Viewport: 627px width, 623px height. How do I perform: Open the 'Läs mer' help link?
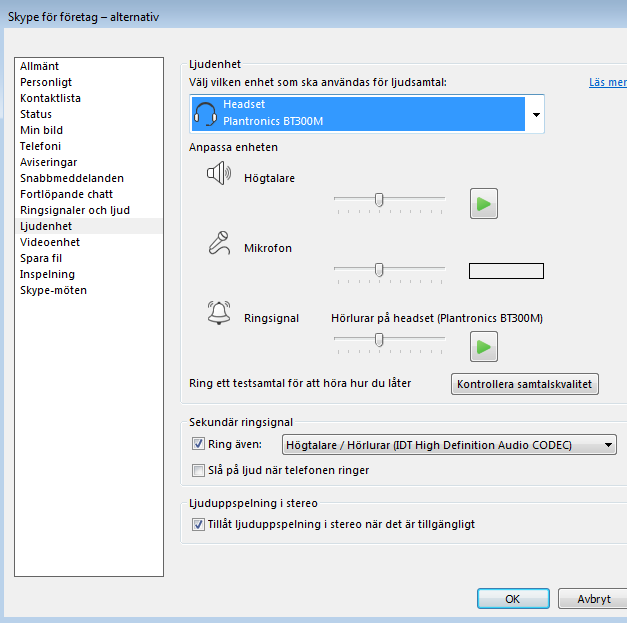click(x=608, y=82)
